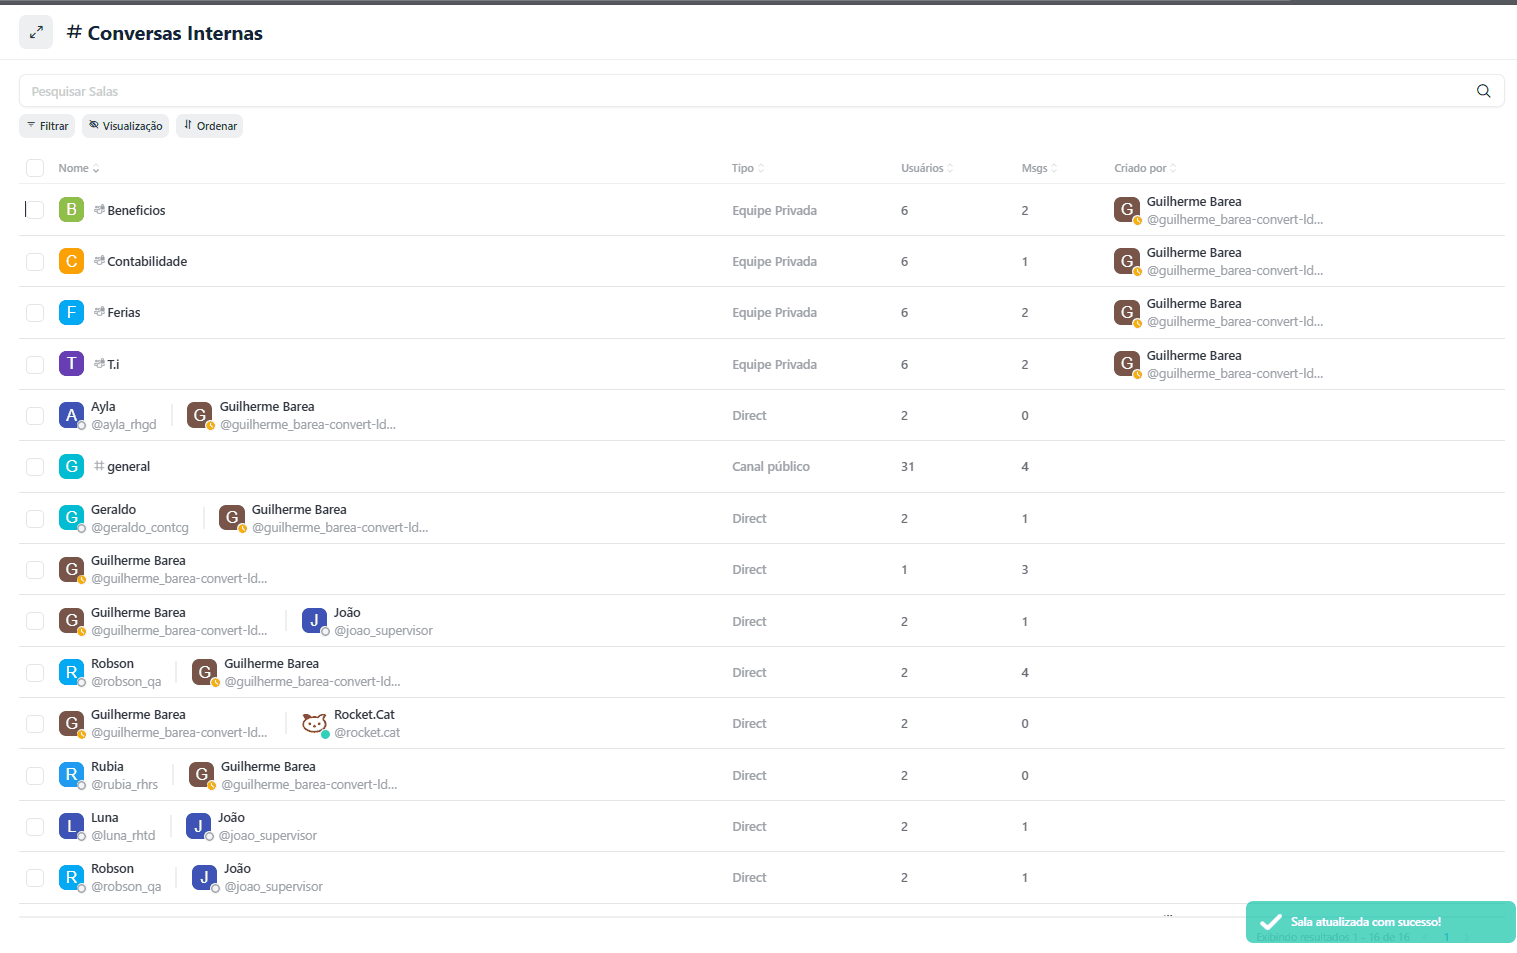Open the Ordenar sorting options
Image resolution: width=1517 pixels, height=953 pixels.
click(210, 126)
